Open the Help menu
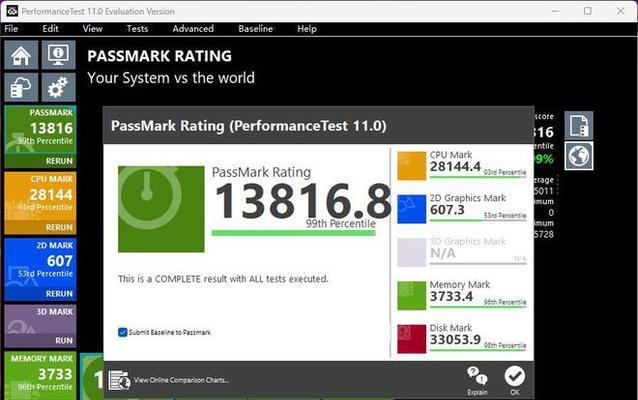 click(307, 28)
